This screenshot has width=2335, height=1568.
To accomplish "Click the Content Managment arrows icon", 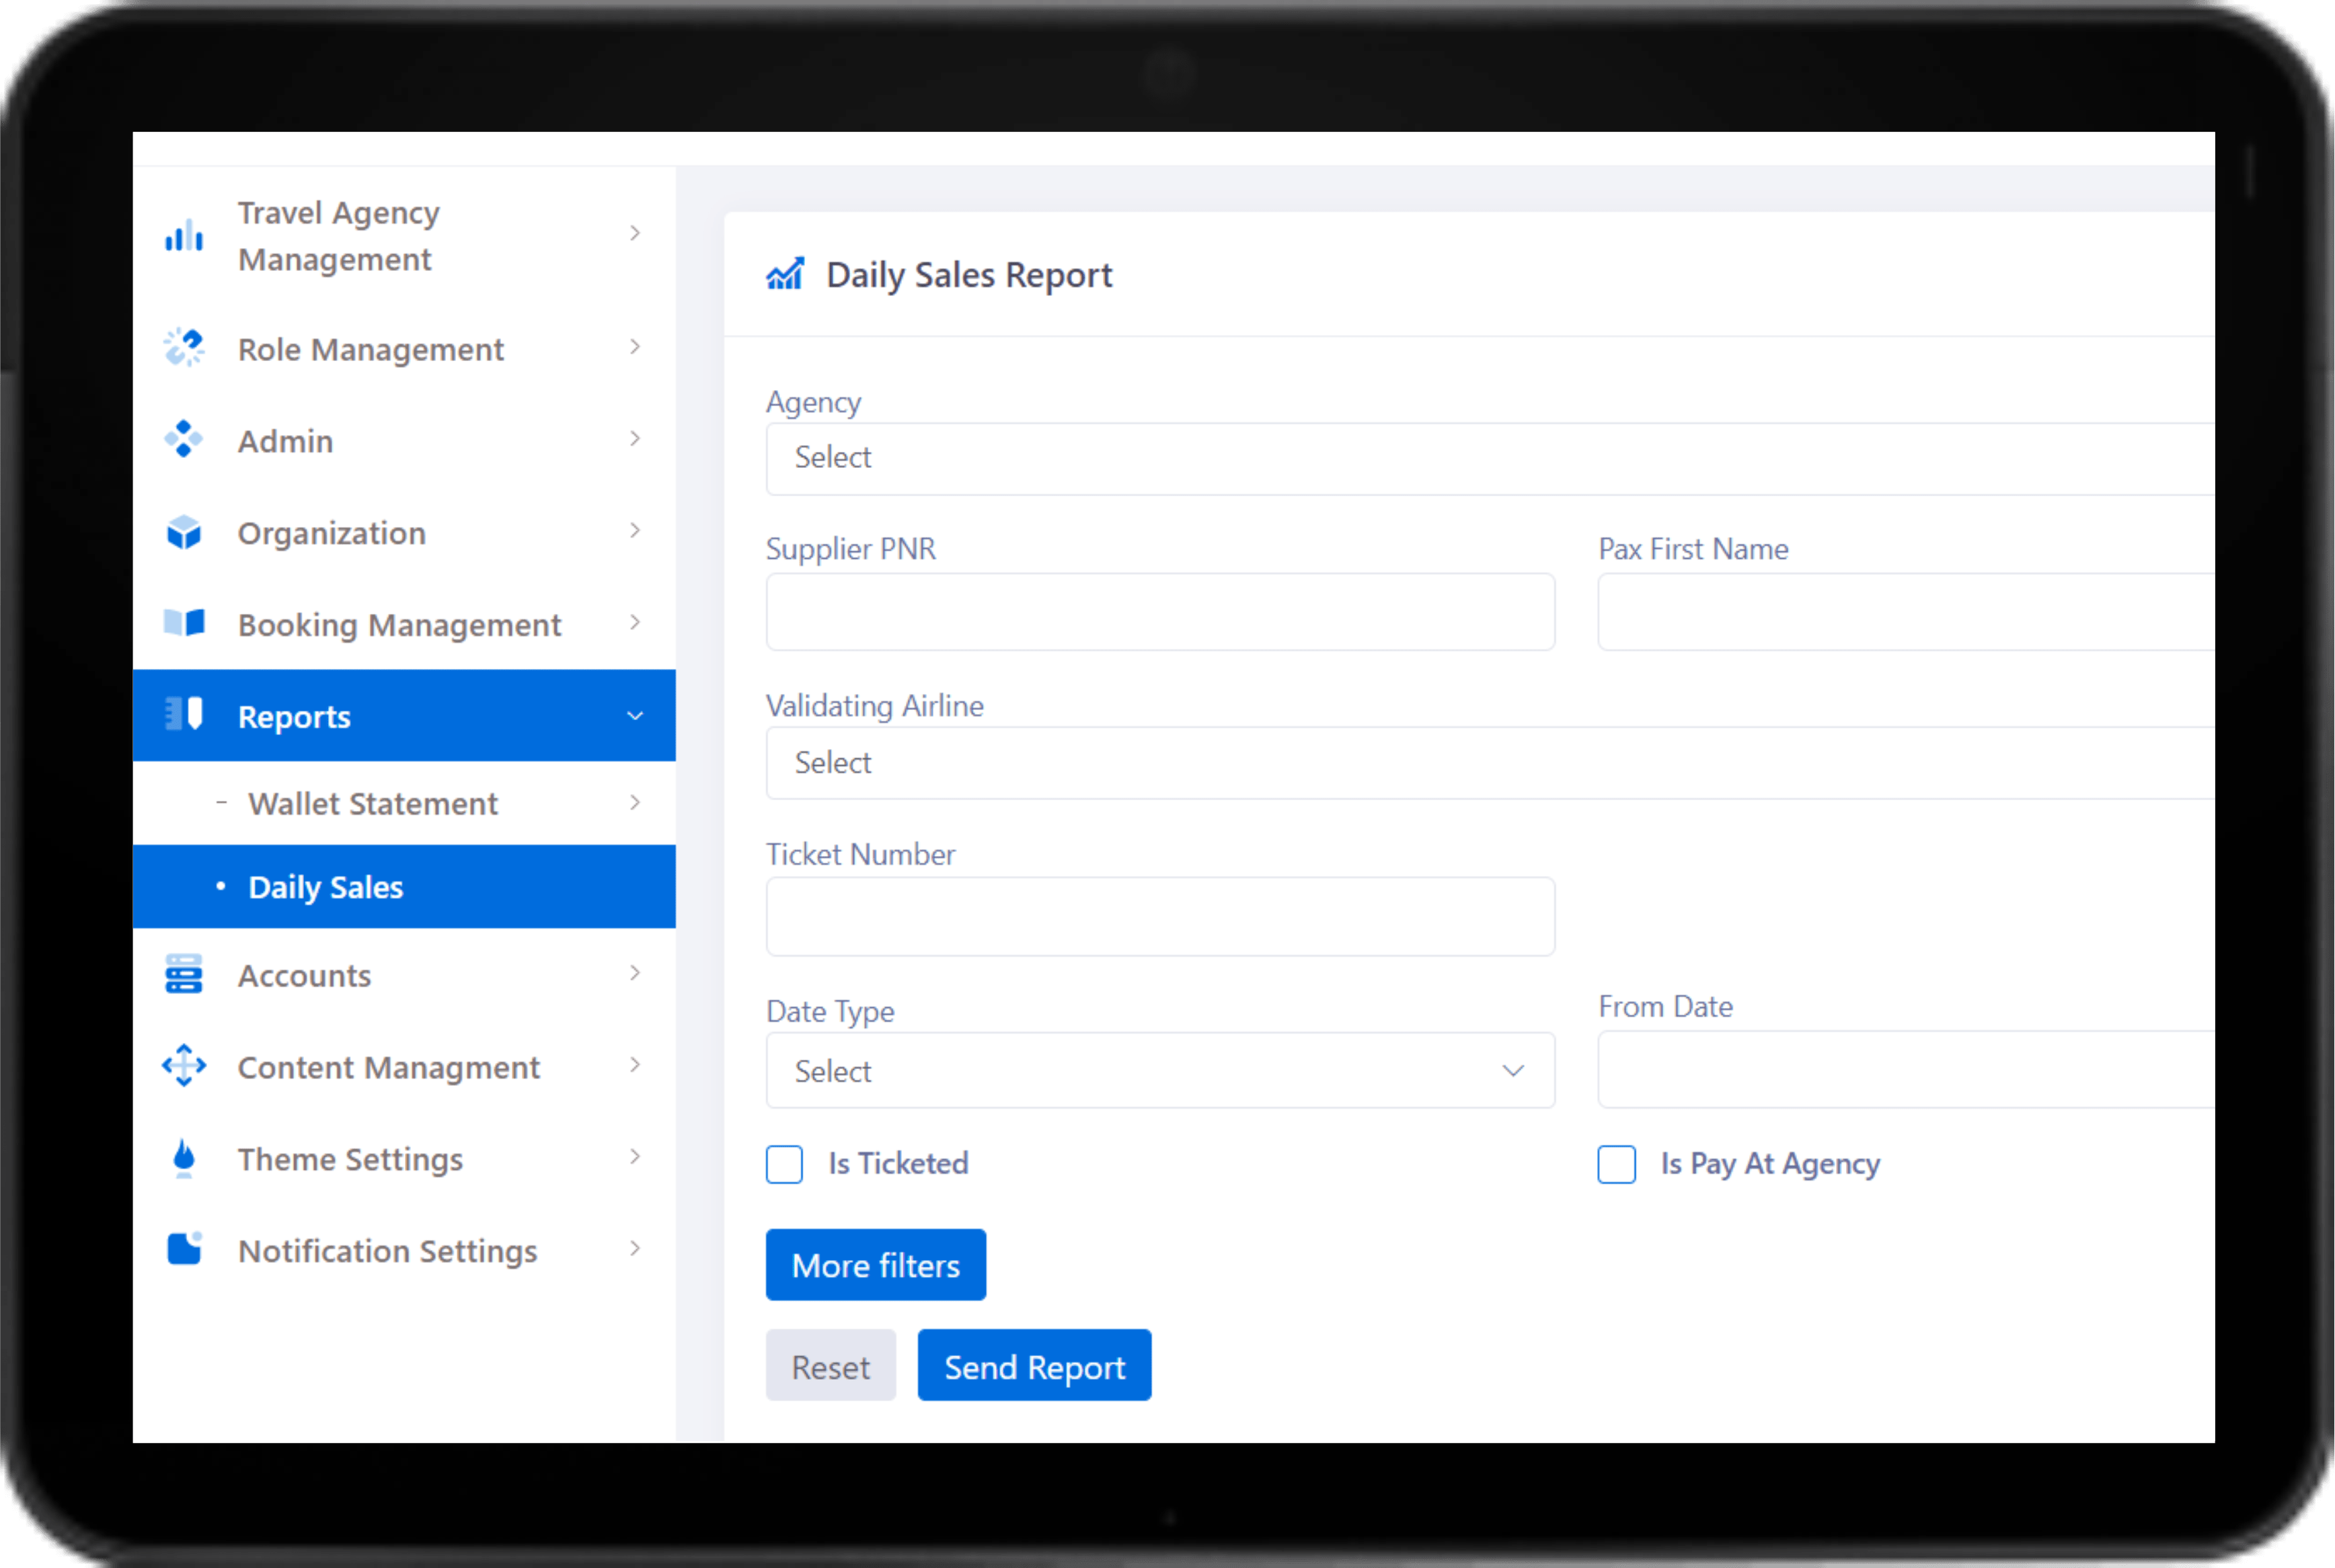I will (x=184, y=1066).
